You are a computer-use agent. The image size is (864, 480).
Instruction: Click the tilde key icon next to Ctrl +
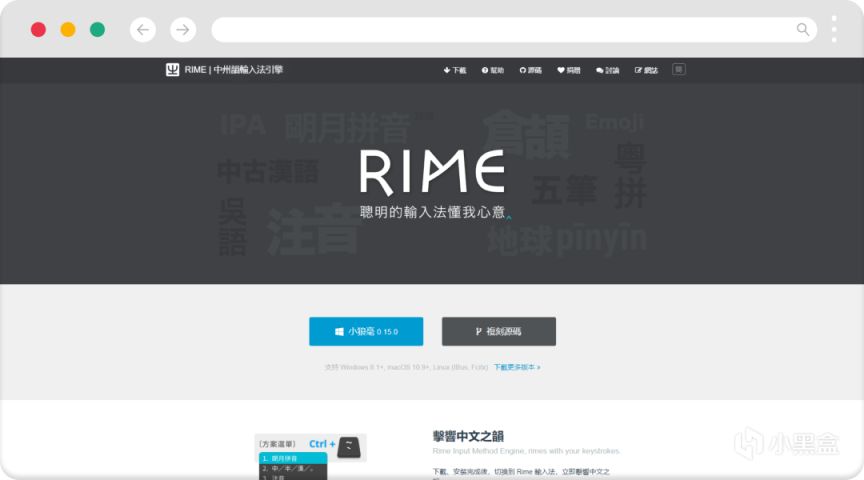(349, 447)
